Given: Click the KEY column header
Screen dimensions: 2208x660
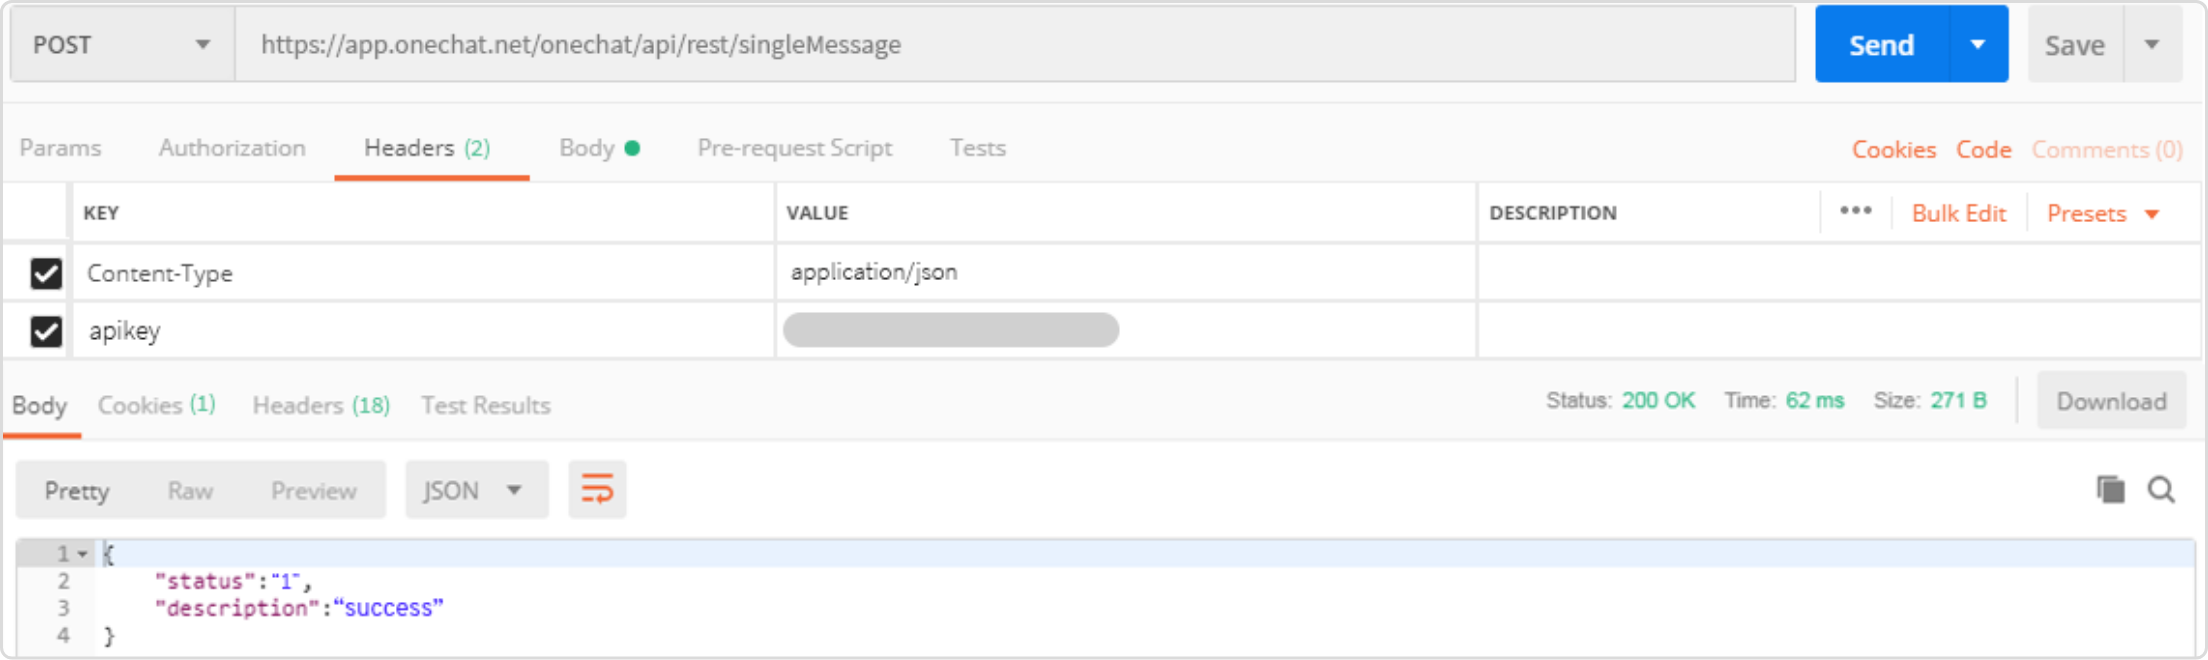Looking at the screenshot, I should pyautogui.click(x=101, y=213).
